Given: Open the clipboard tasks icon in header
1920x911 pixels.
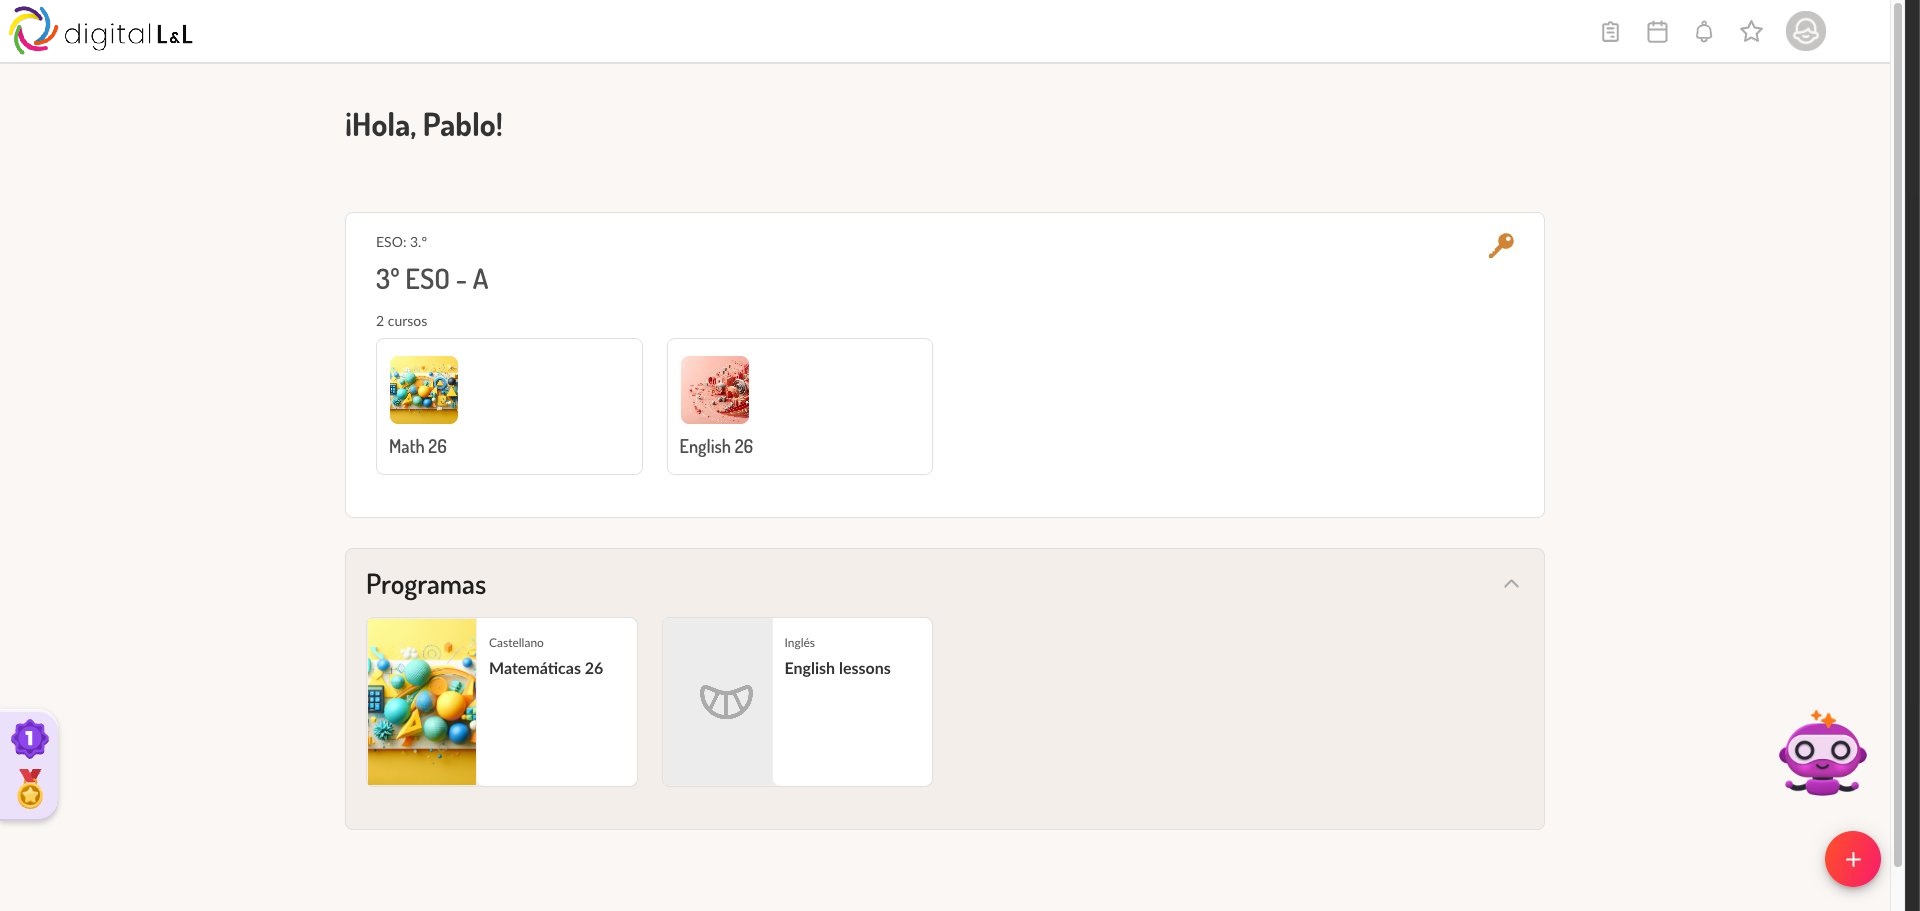Looking at the screenshot, I should (1610, 32).
